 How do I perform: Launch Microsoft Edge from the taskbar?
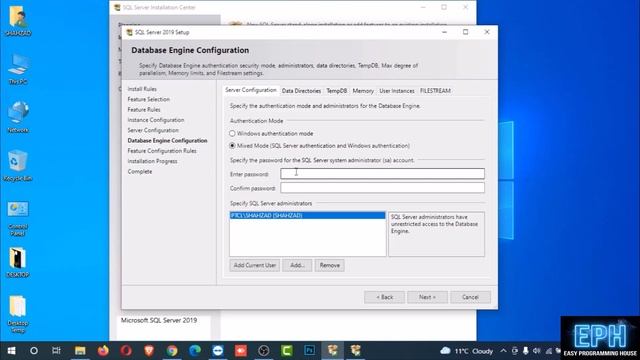(195, 351)
